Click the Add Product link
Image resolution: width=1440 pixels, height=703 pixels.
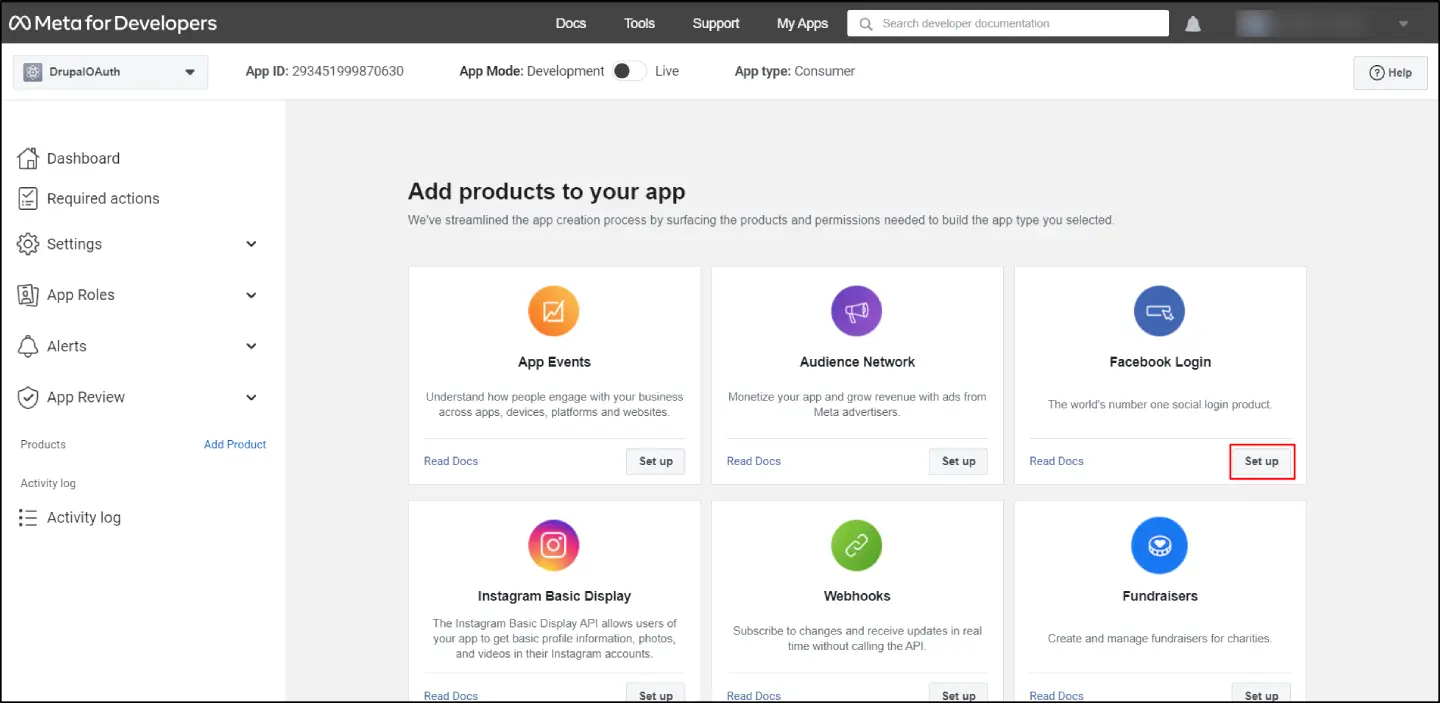tap(235, 444)
